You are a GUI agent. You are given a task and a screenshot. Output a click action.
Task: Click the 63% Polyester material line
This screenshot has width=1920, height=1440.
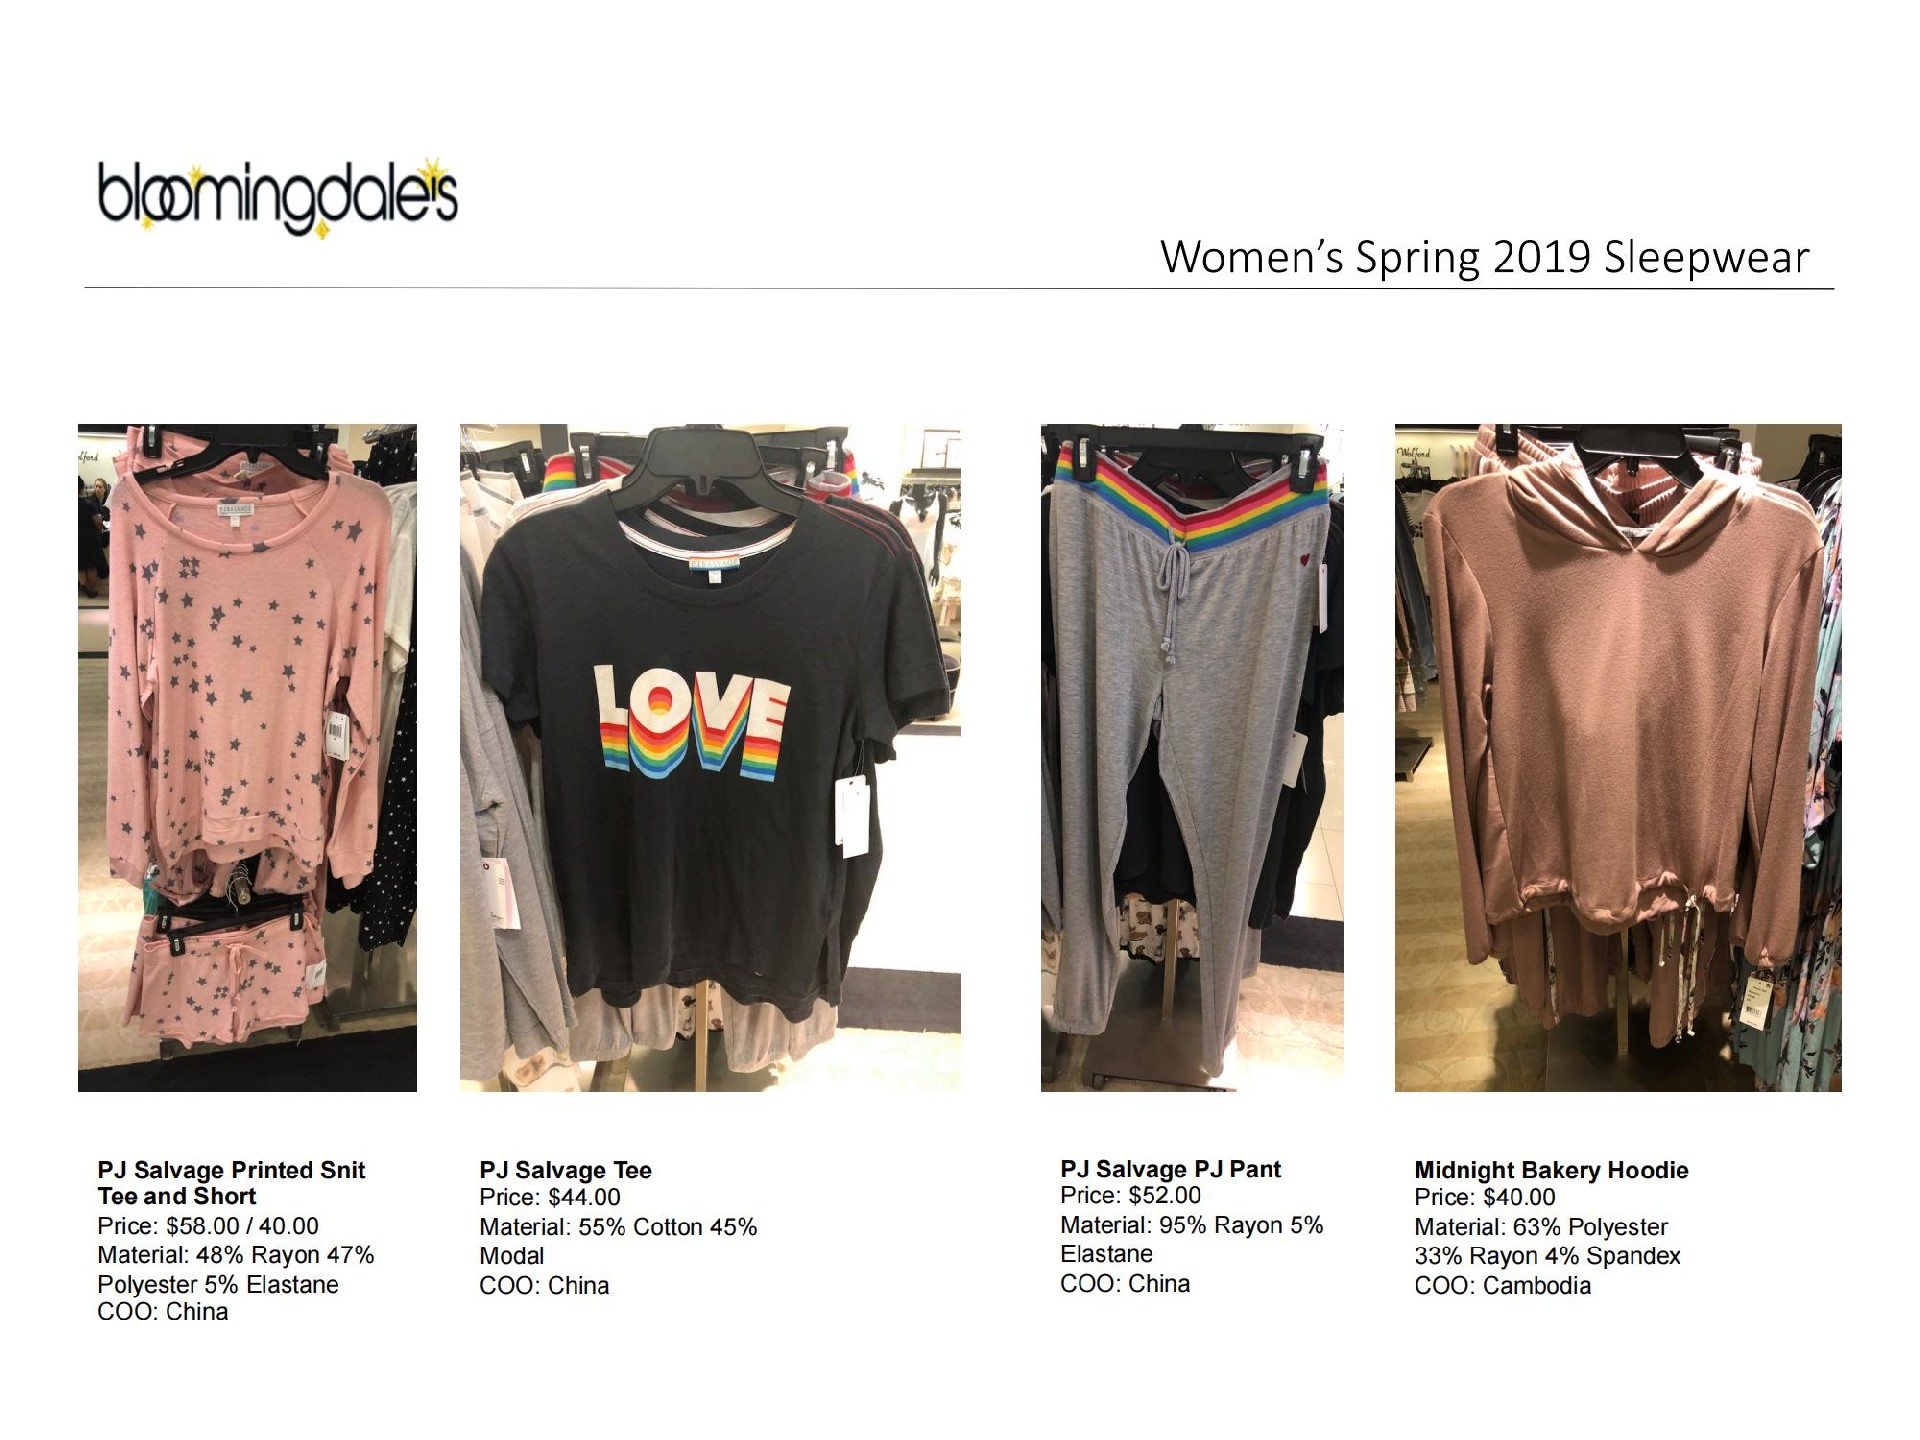[1541, 1227]
